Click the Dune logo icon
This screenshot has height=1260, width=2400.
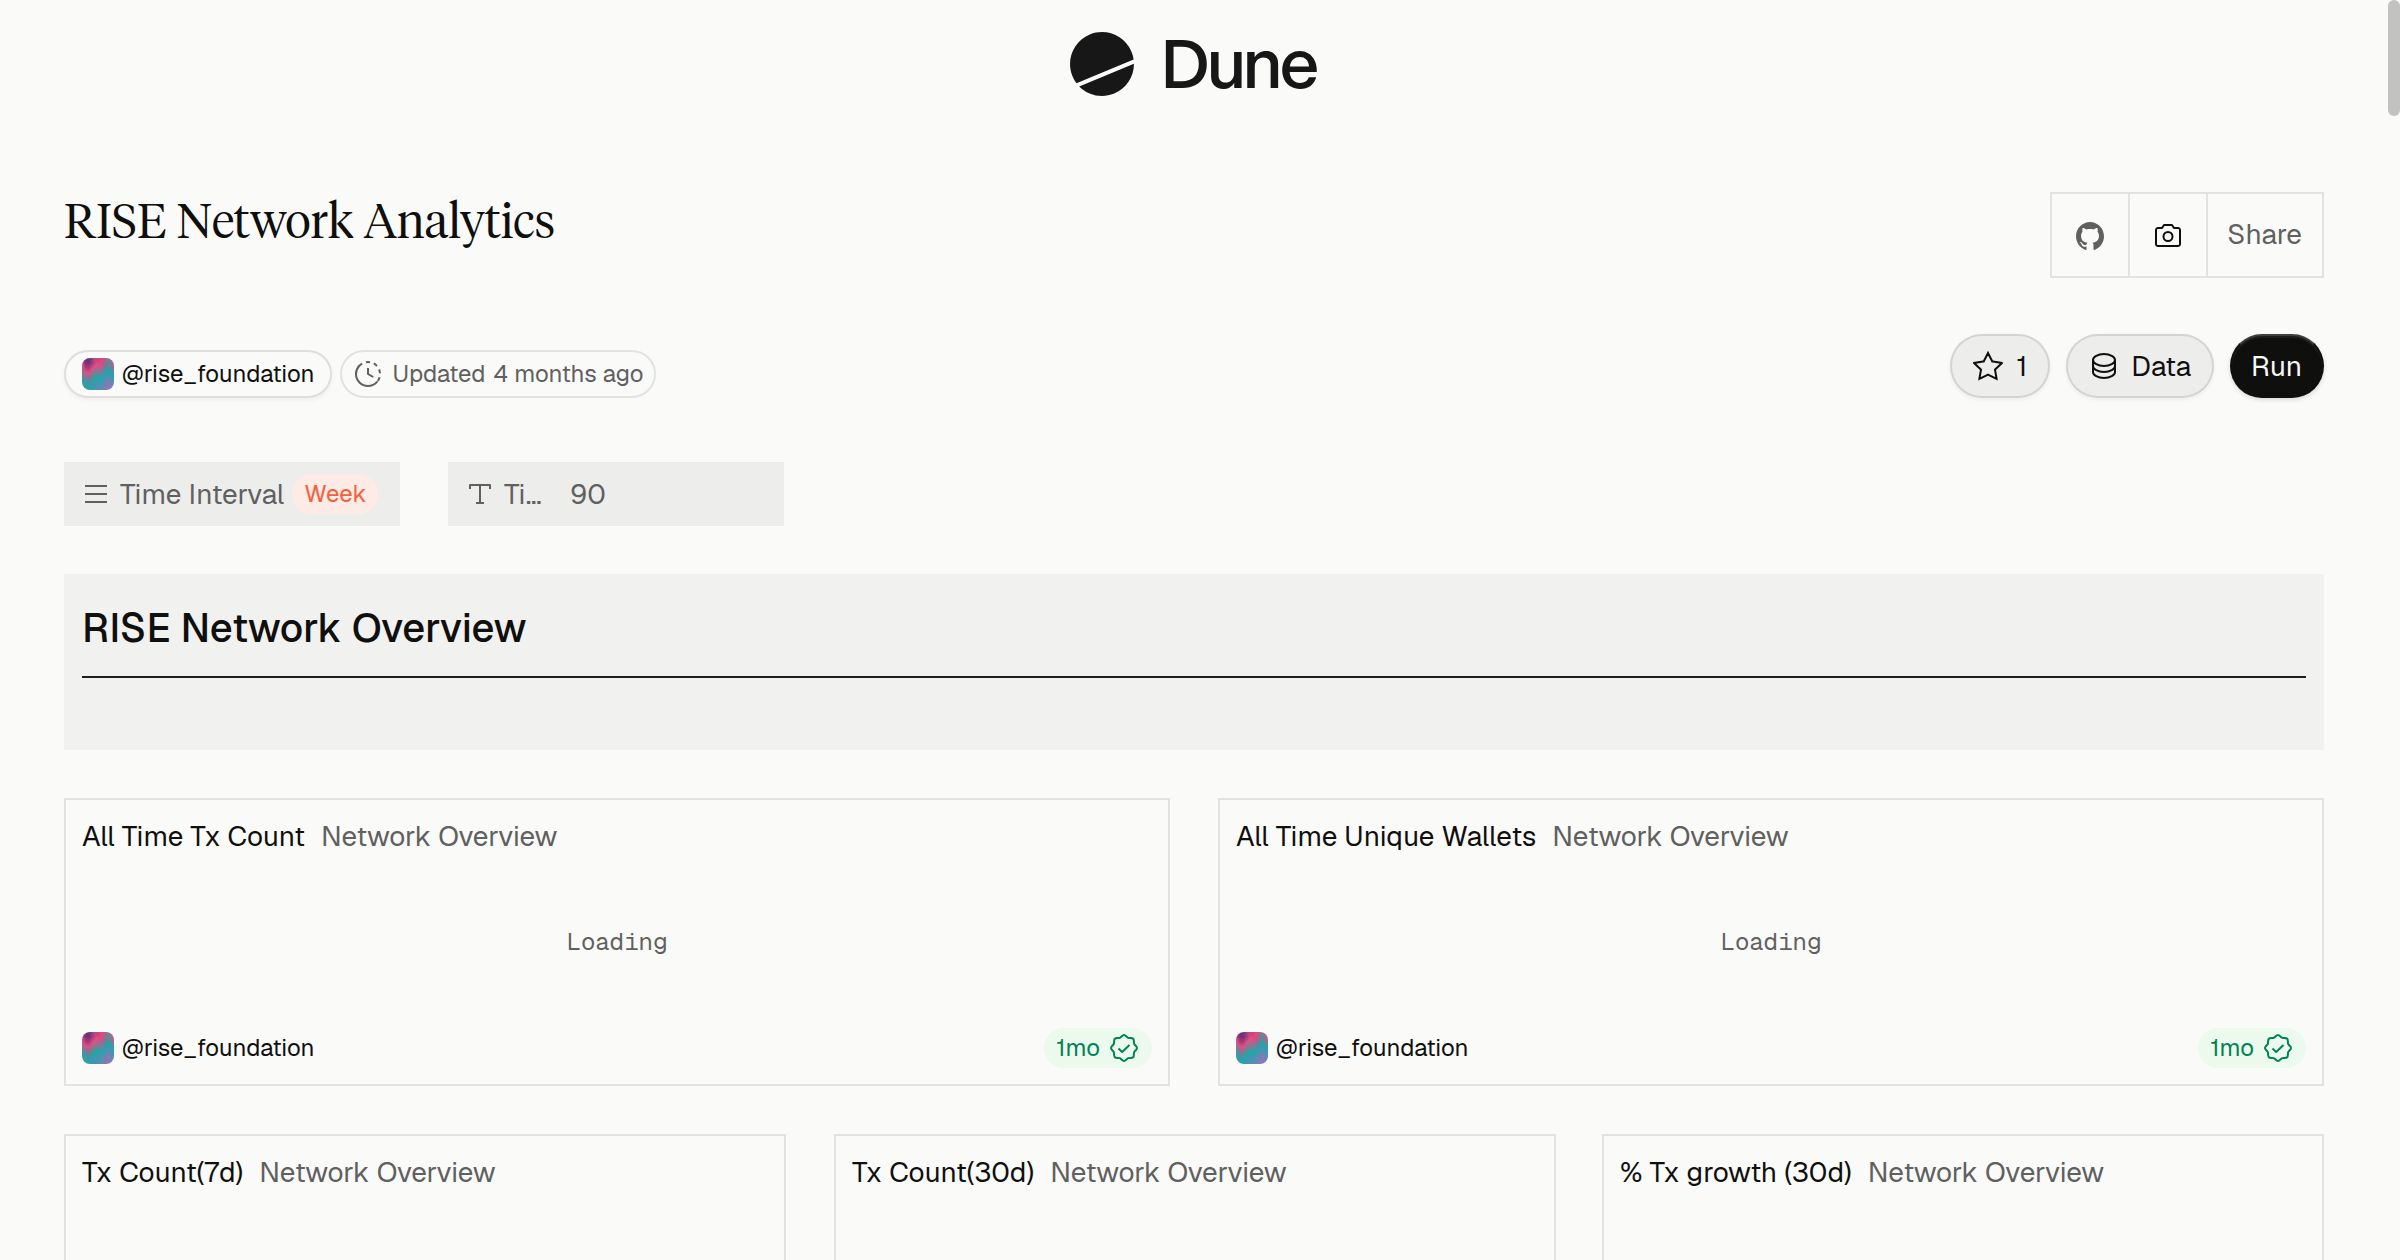click(1101, 64)
